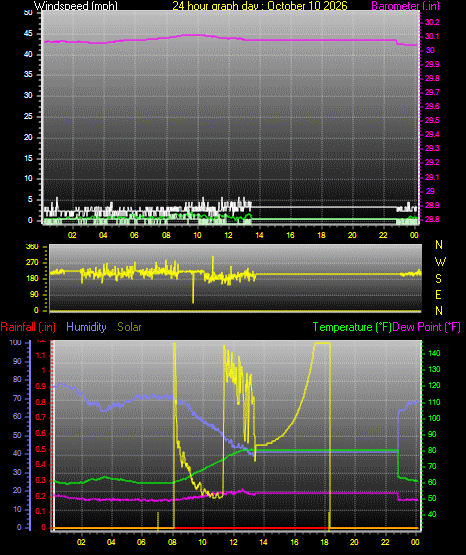Image resolution: width=466 pixels, height=555 pixels.
Task: Select green 120 on the temperature axis
Action: click(x=434, y=385)
